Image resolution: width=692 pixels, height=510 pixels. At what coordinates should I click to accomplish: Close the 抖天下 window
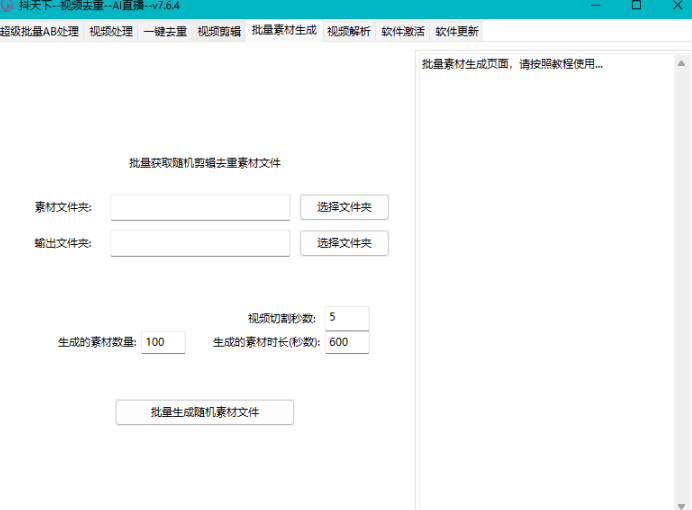coord(677,5)
